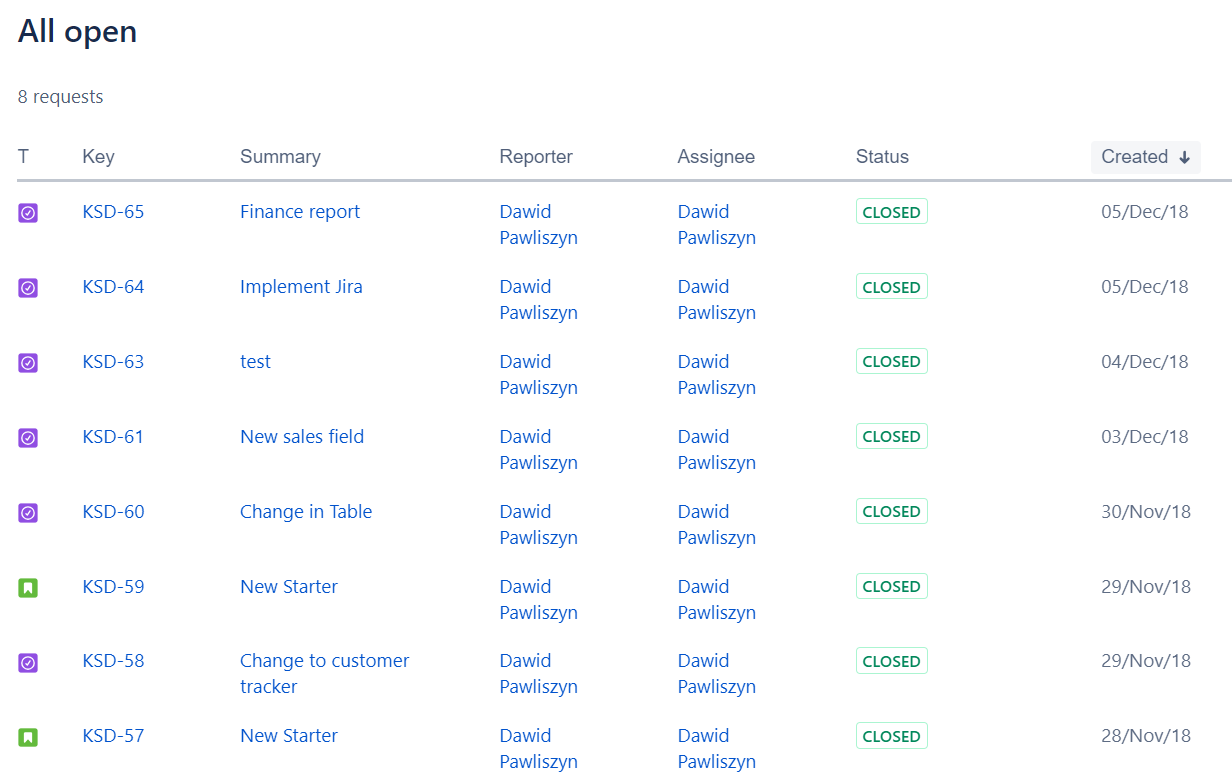Sort requests by Reporter column header
This screenshot has height=784, width=1232.
pyautogui.click(x=536, y=157)
